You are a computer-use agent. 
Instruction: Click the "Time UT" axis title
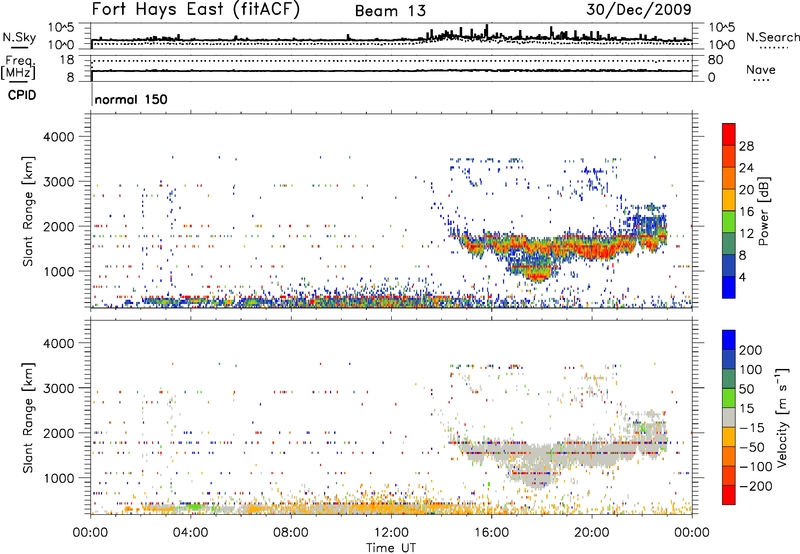[x=391, y=548]
